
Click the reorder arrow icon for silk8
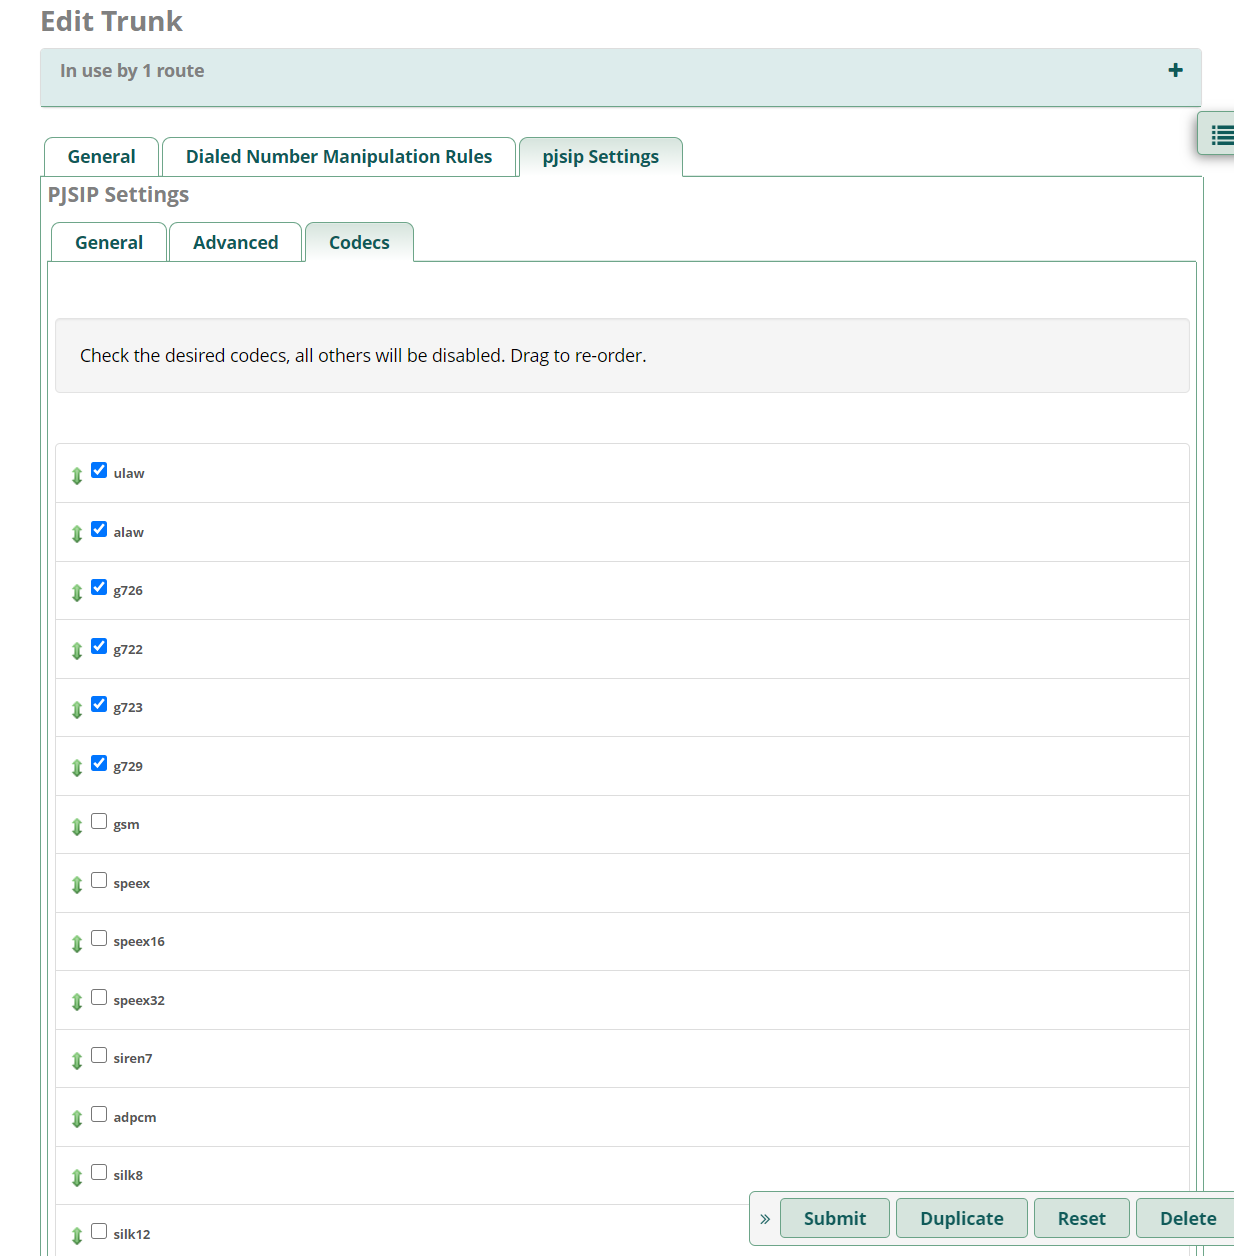tap(77, 1178)
